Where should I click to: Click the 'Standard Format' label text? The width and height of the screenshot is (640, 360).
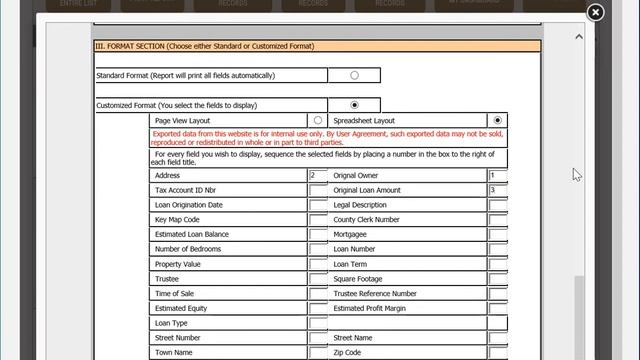coord(186,76)
